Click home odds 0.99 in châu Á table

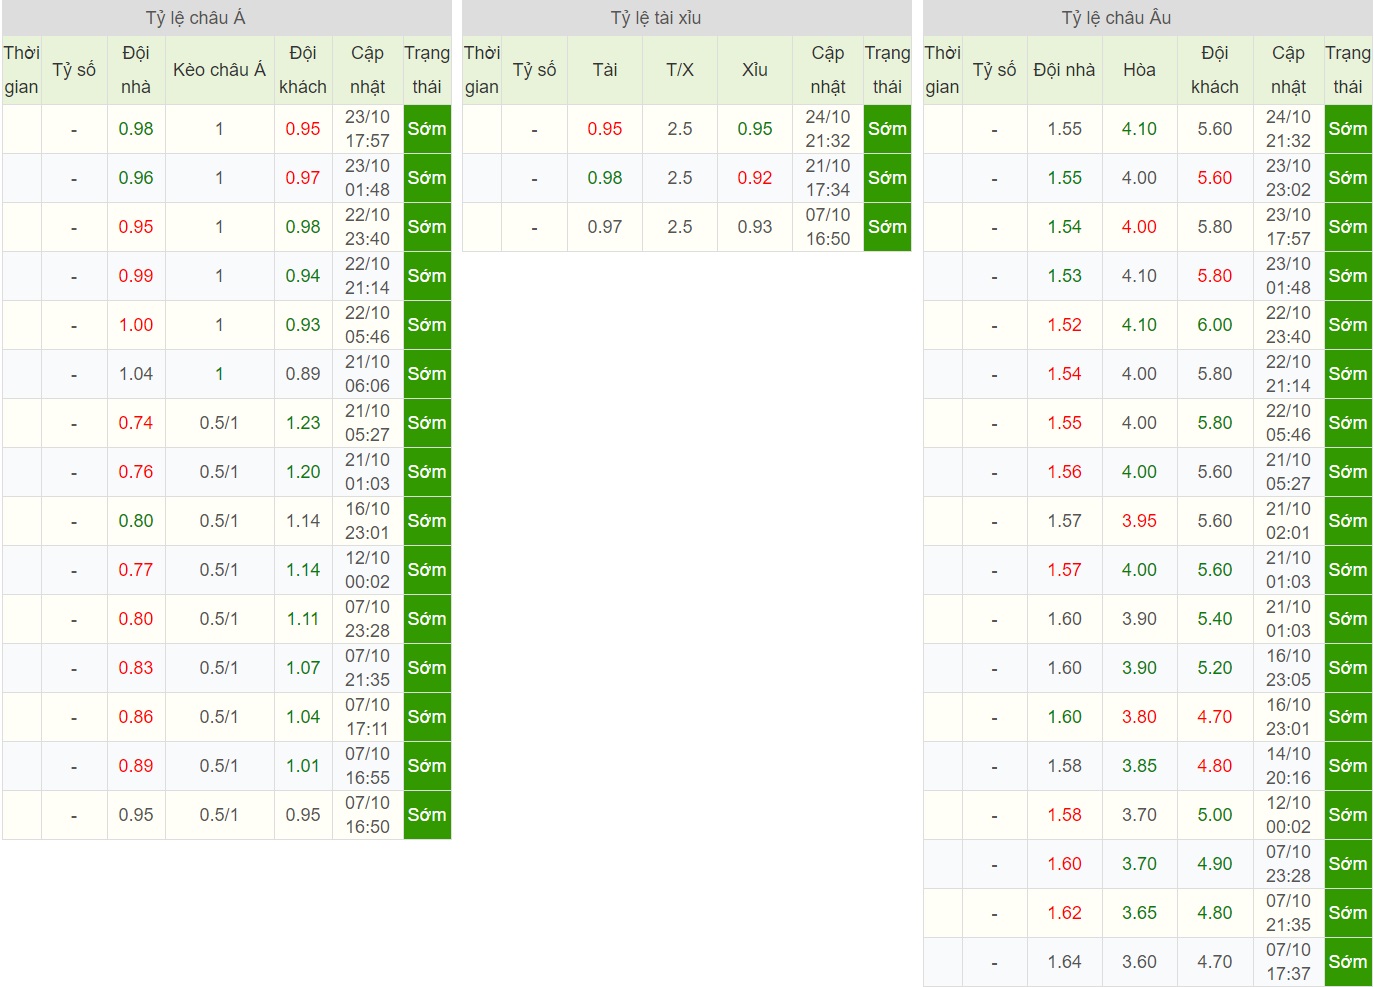point(136,276)
